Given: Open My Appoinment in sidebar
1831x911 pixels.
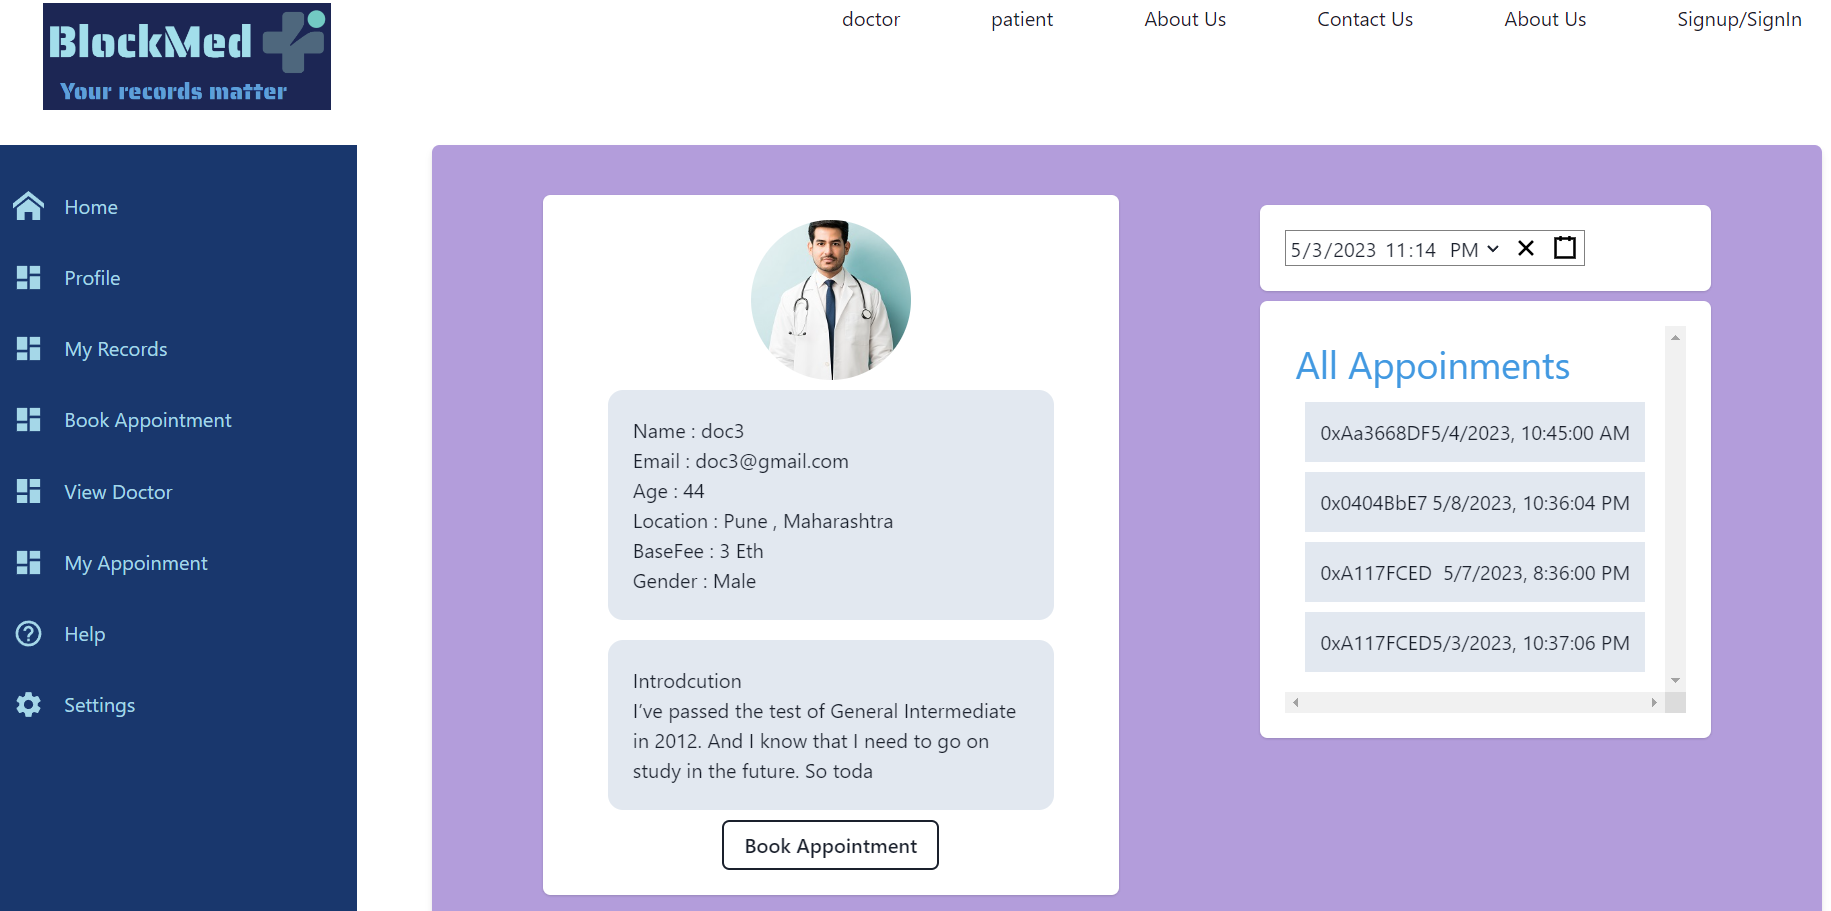Looking at the screenshot, I should point(136,563).
